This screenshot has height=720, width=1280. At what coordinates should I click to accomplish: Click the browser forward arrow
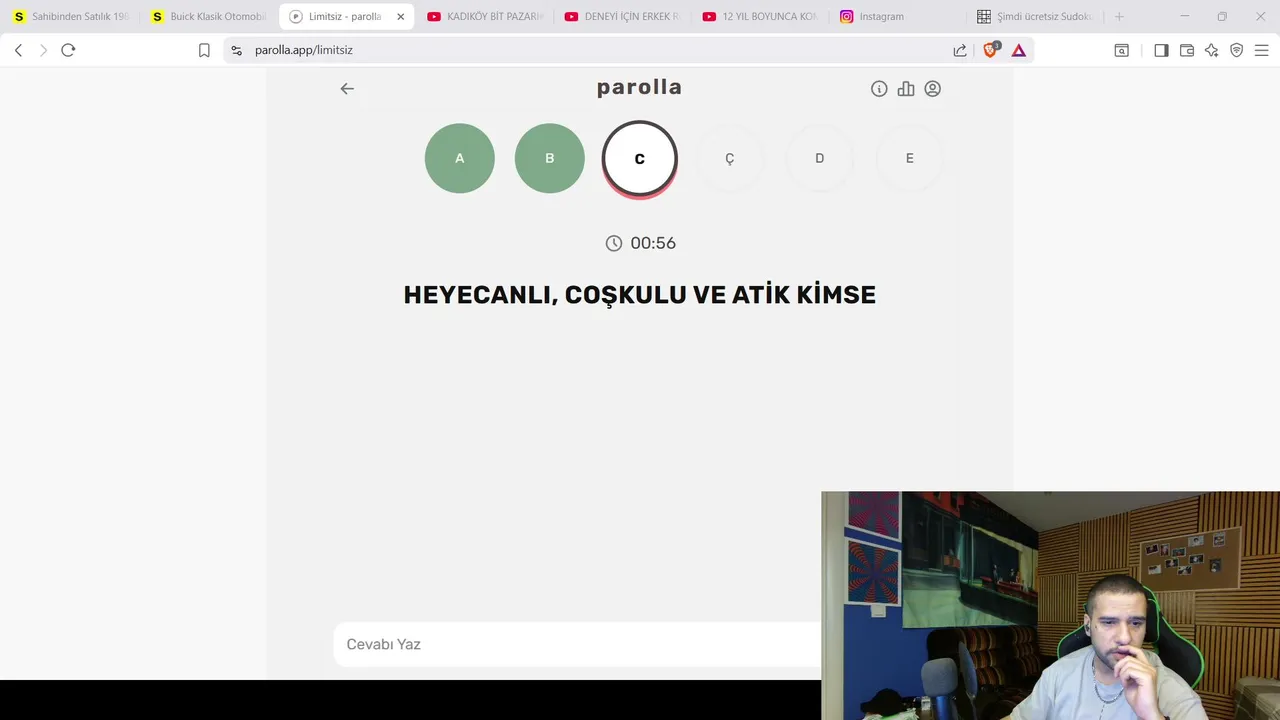point(43,50)
